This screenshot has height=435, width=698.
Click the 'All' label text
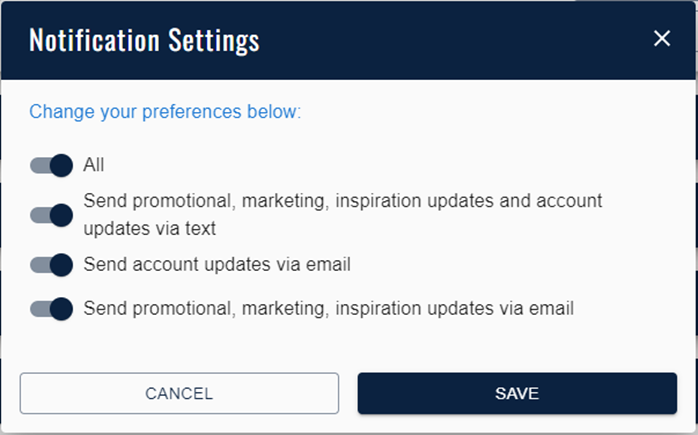pos(94,165)
